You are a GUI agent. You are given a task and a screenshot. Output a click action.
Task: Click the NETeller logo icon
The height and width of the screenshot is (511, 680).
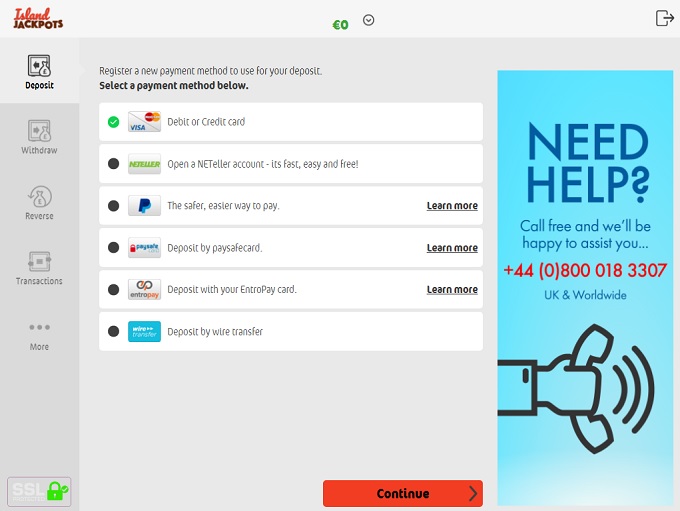coord(144,164)
